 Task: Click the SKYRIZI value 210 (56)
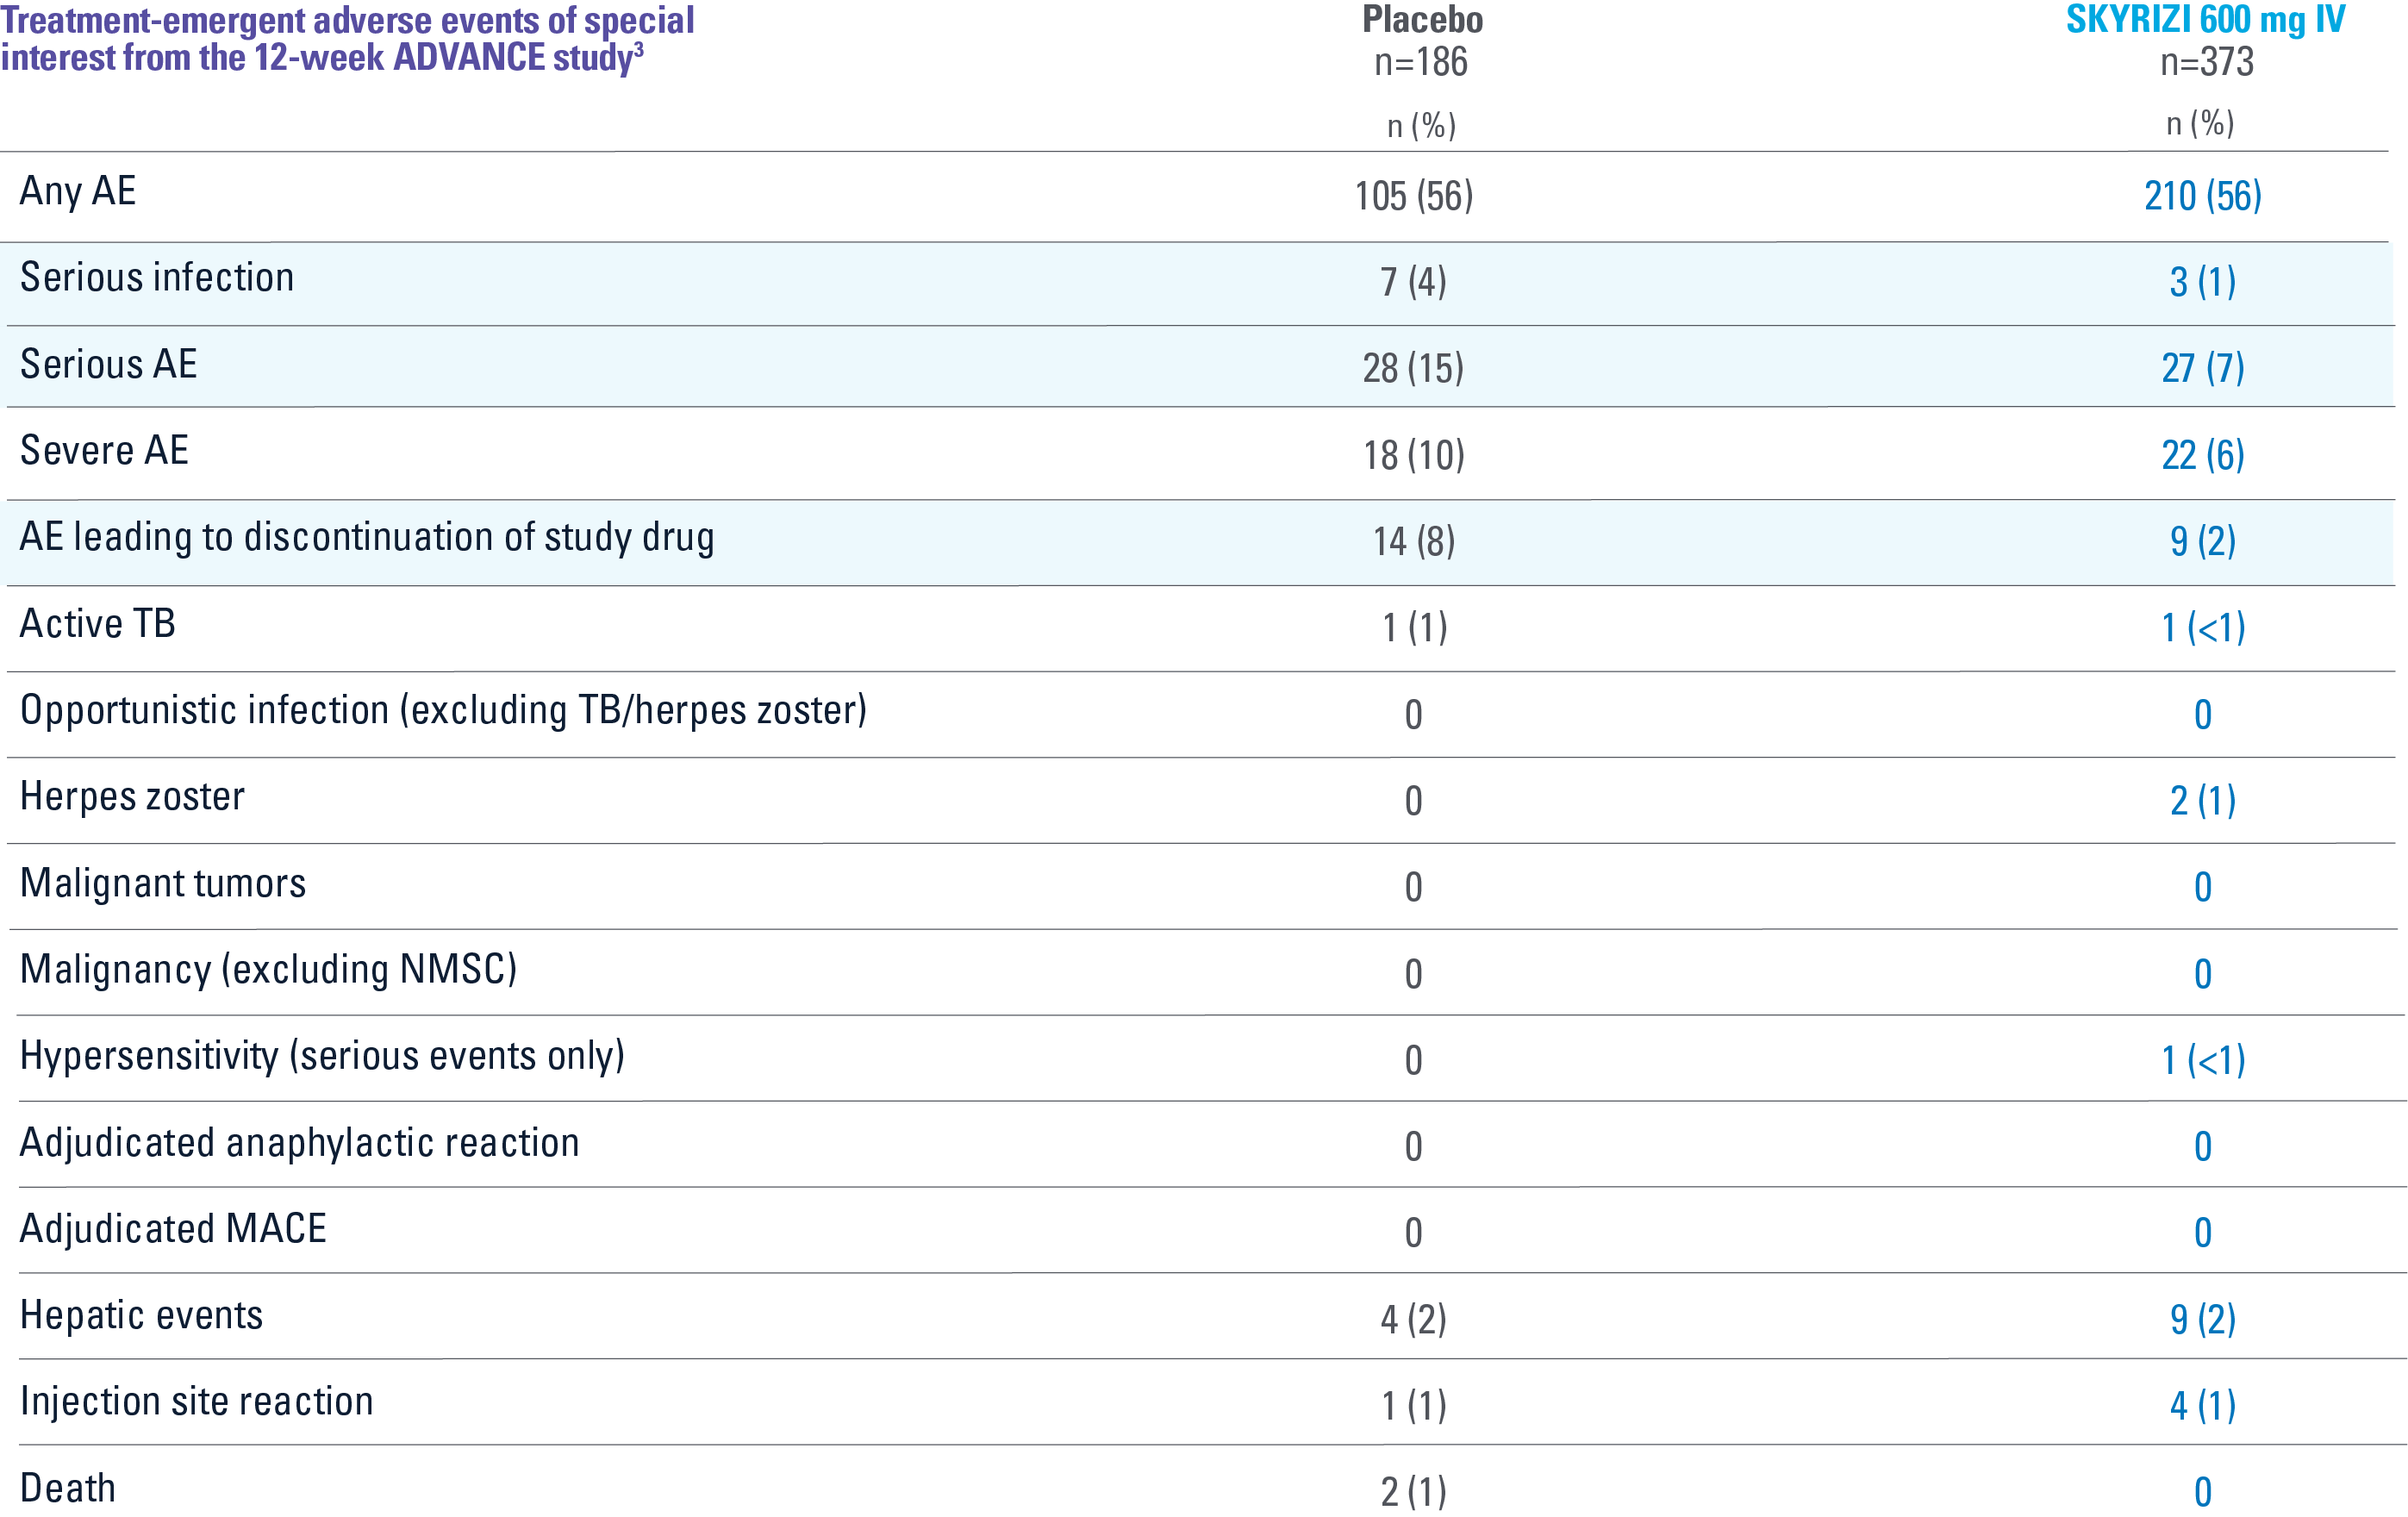(2203, 196)
